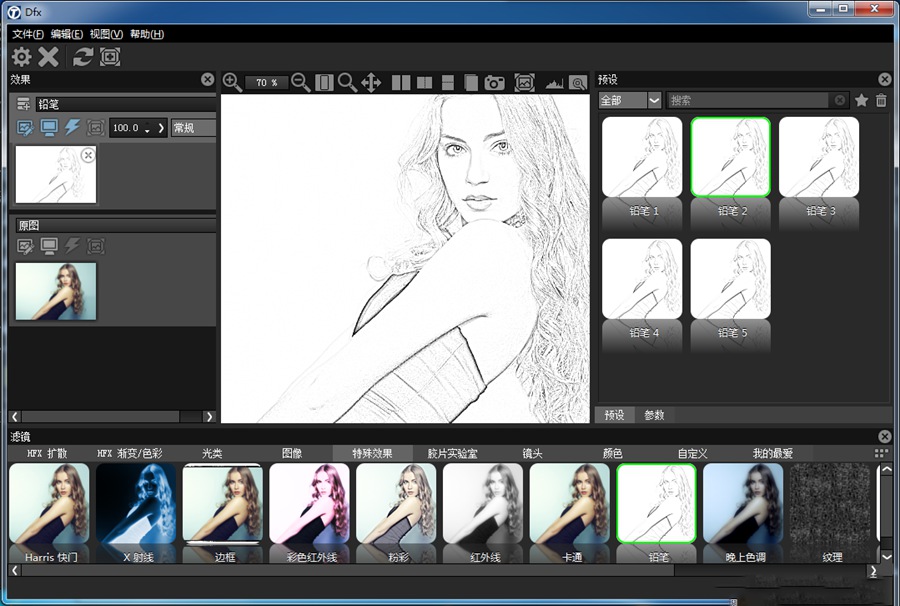Take a snapshot with the camera icon
This screenshot has height=606, width=900.
point(494,83)
